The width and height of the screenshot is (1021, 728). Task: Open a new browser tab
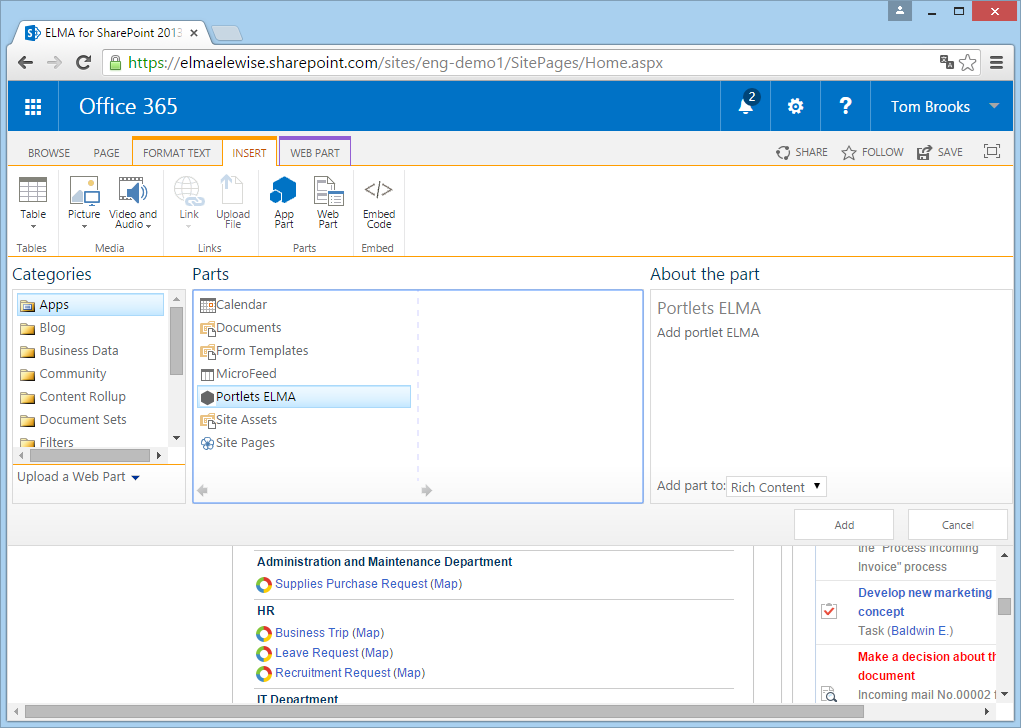[227, 33]
